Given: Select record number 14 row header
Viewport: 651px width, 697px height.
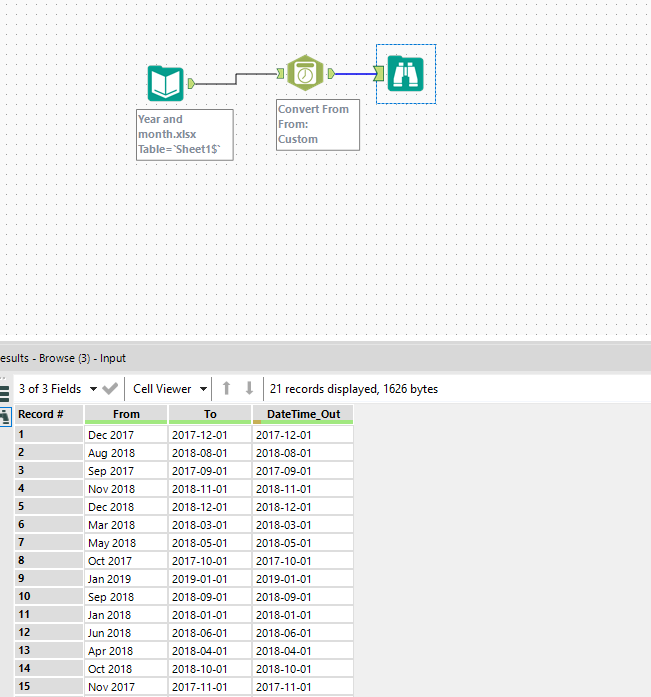Looking at the screenshot, I should (x=49, y=669).
